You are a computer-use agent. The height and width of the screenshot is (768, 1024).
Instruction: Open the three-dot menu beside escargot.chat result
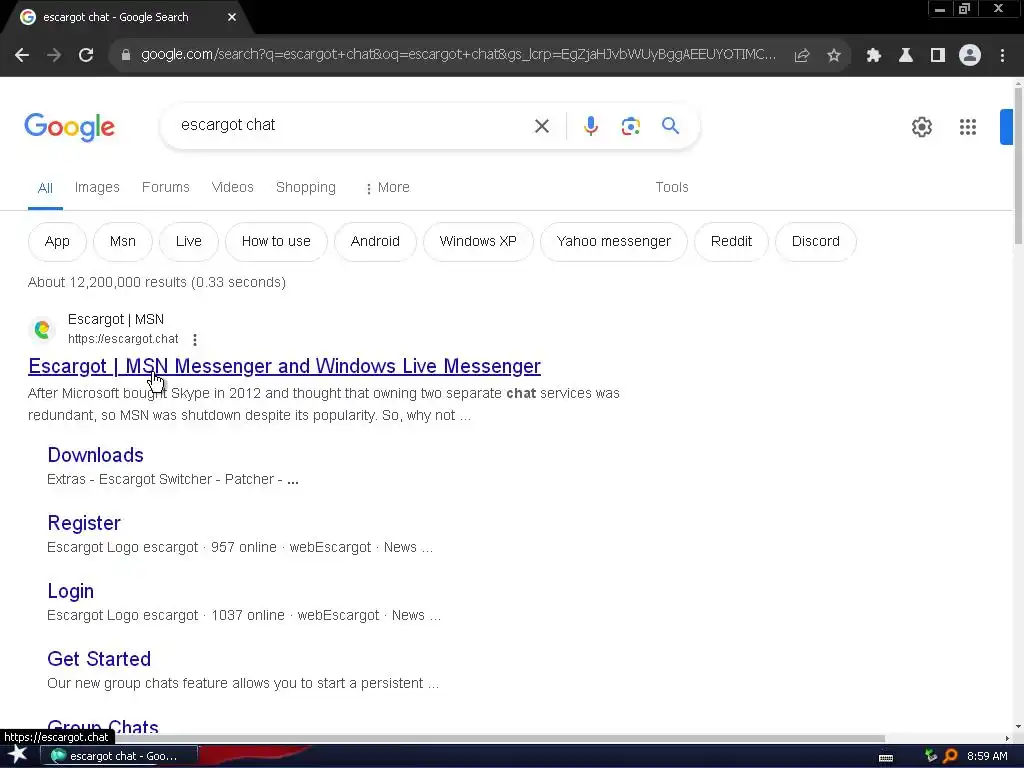(195, 340)
